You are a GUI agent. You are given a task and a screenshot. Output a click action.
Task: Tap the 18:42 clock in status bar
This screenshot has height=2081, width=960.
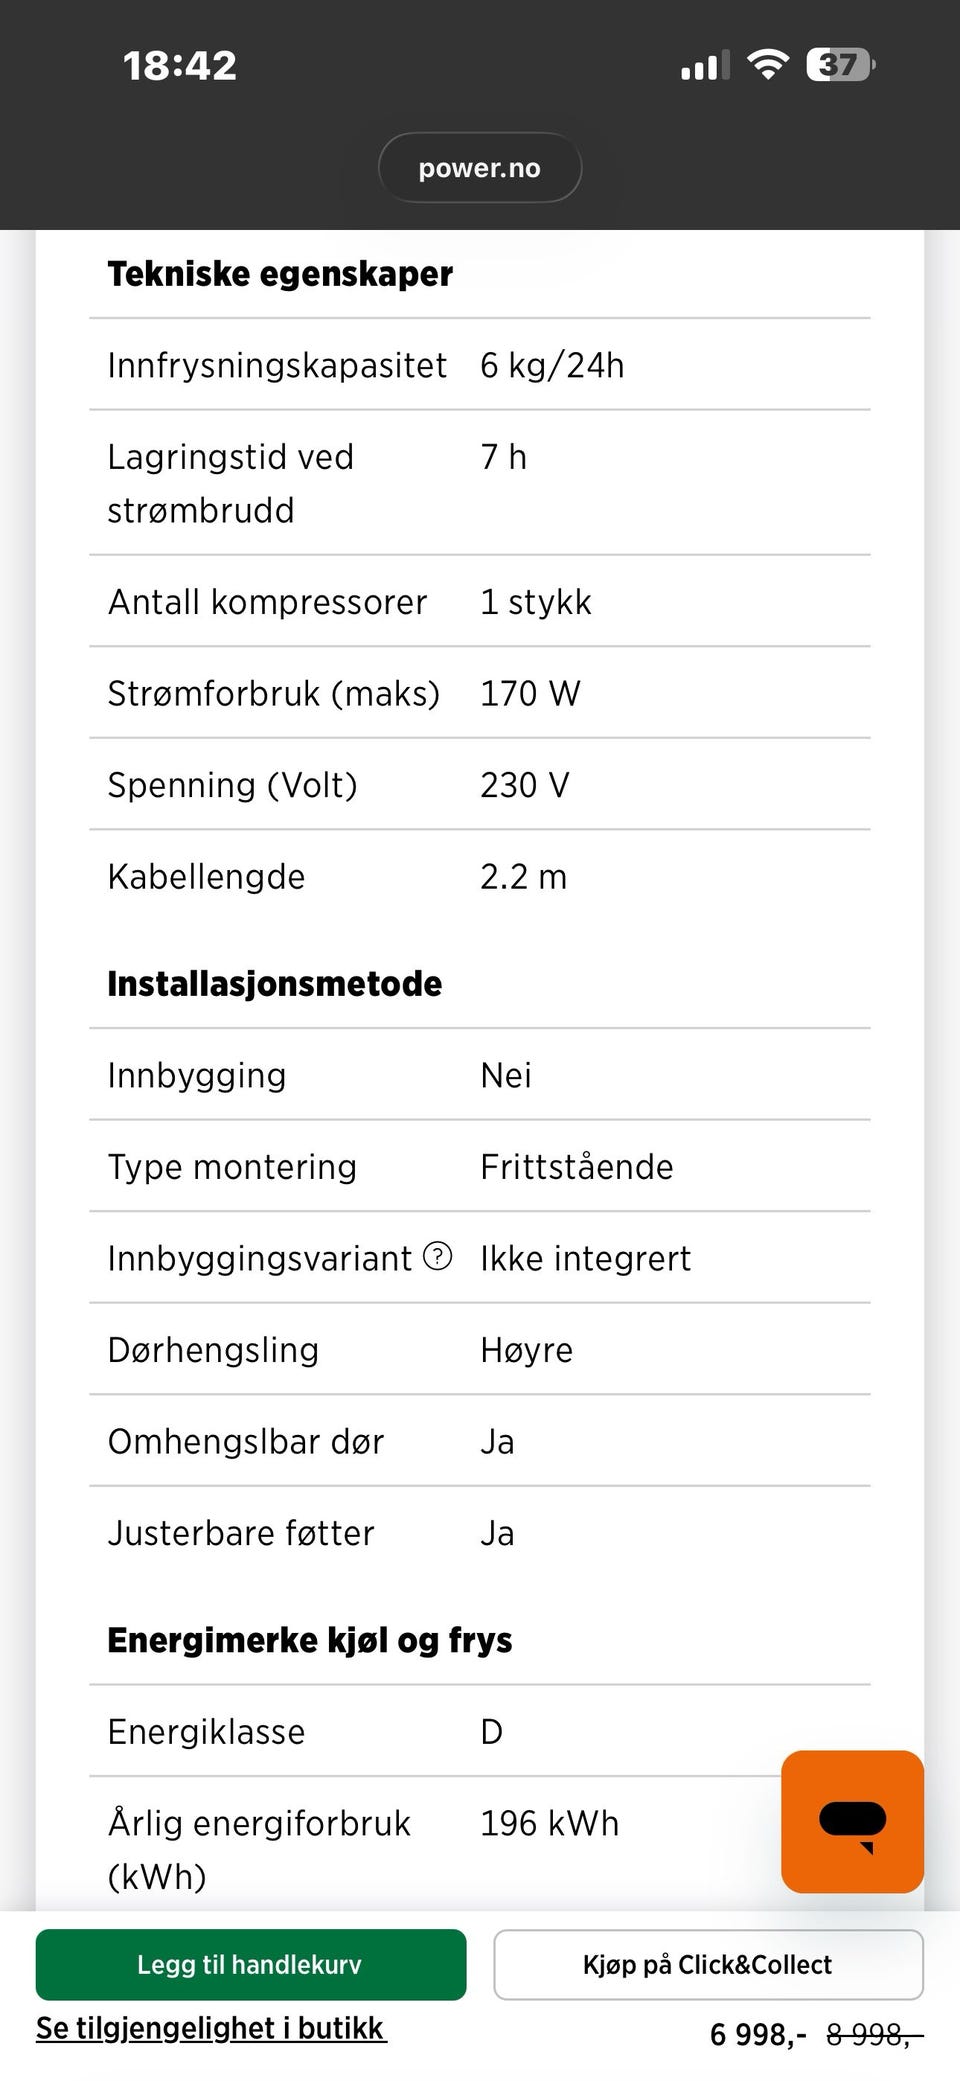tap(180, 66)
